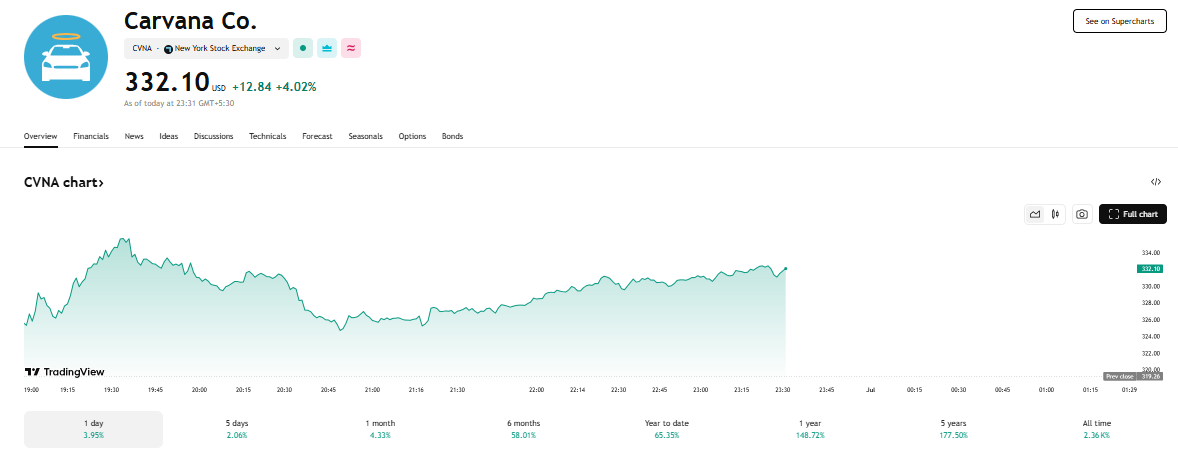1178x466 pixels.
Task: View the Seasonals tab
Action: (x=365, y=136)
